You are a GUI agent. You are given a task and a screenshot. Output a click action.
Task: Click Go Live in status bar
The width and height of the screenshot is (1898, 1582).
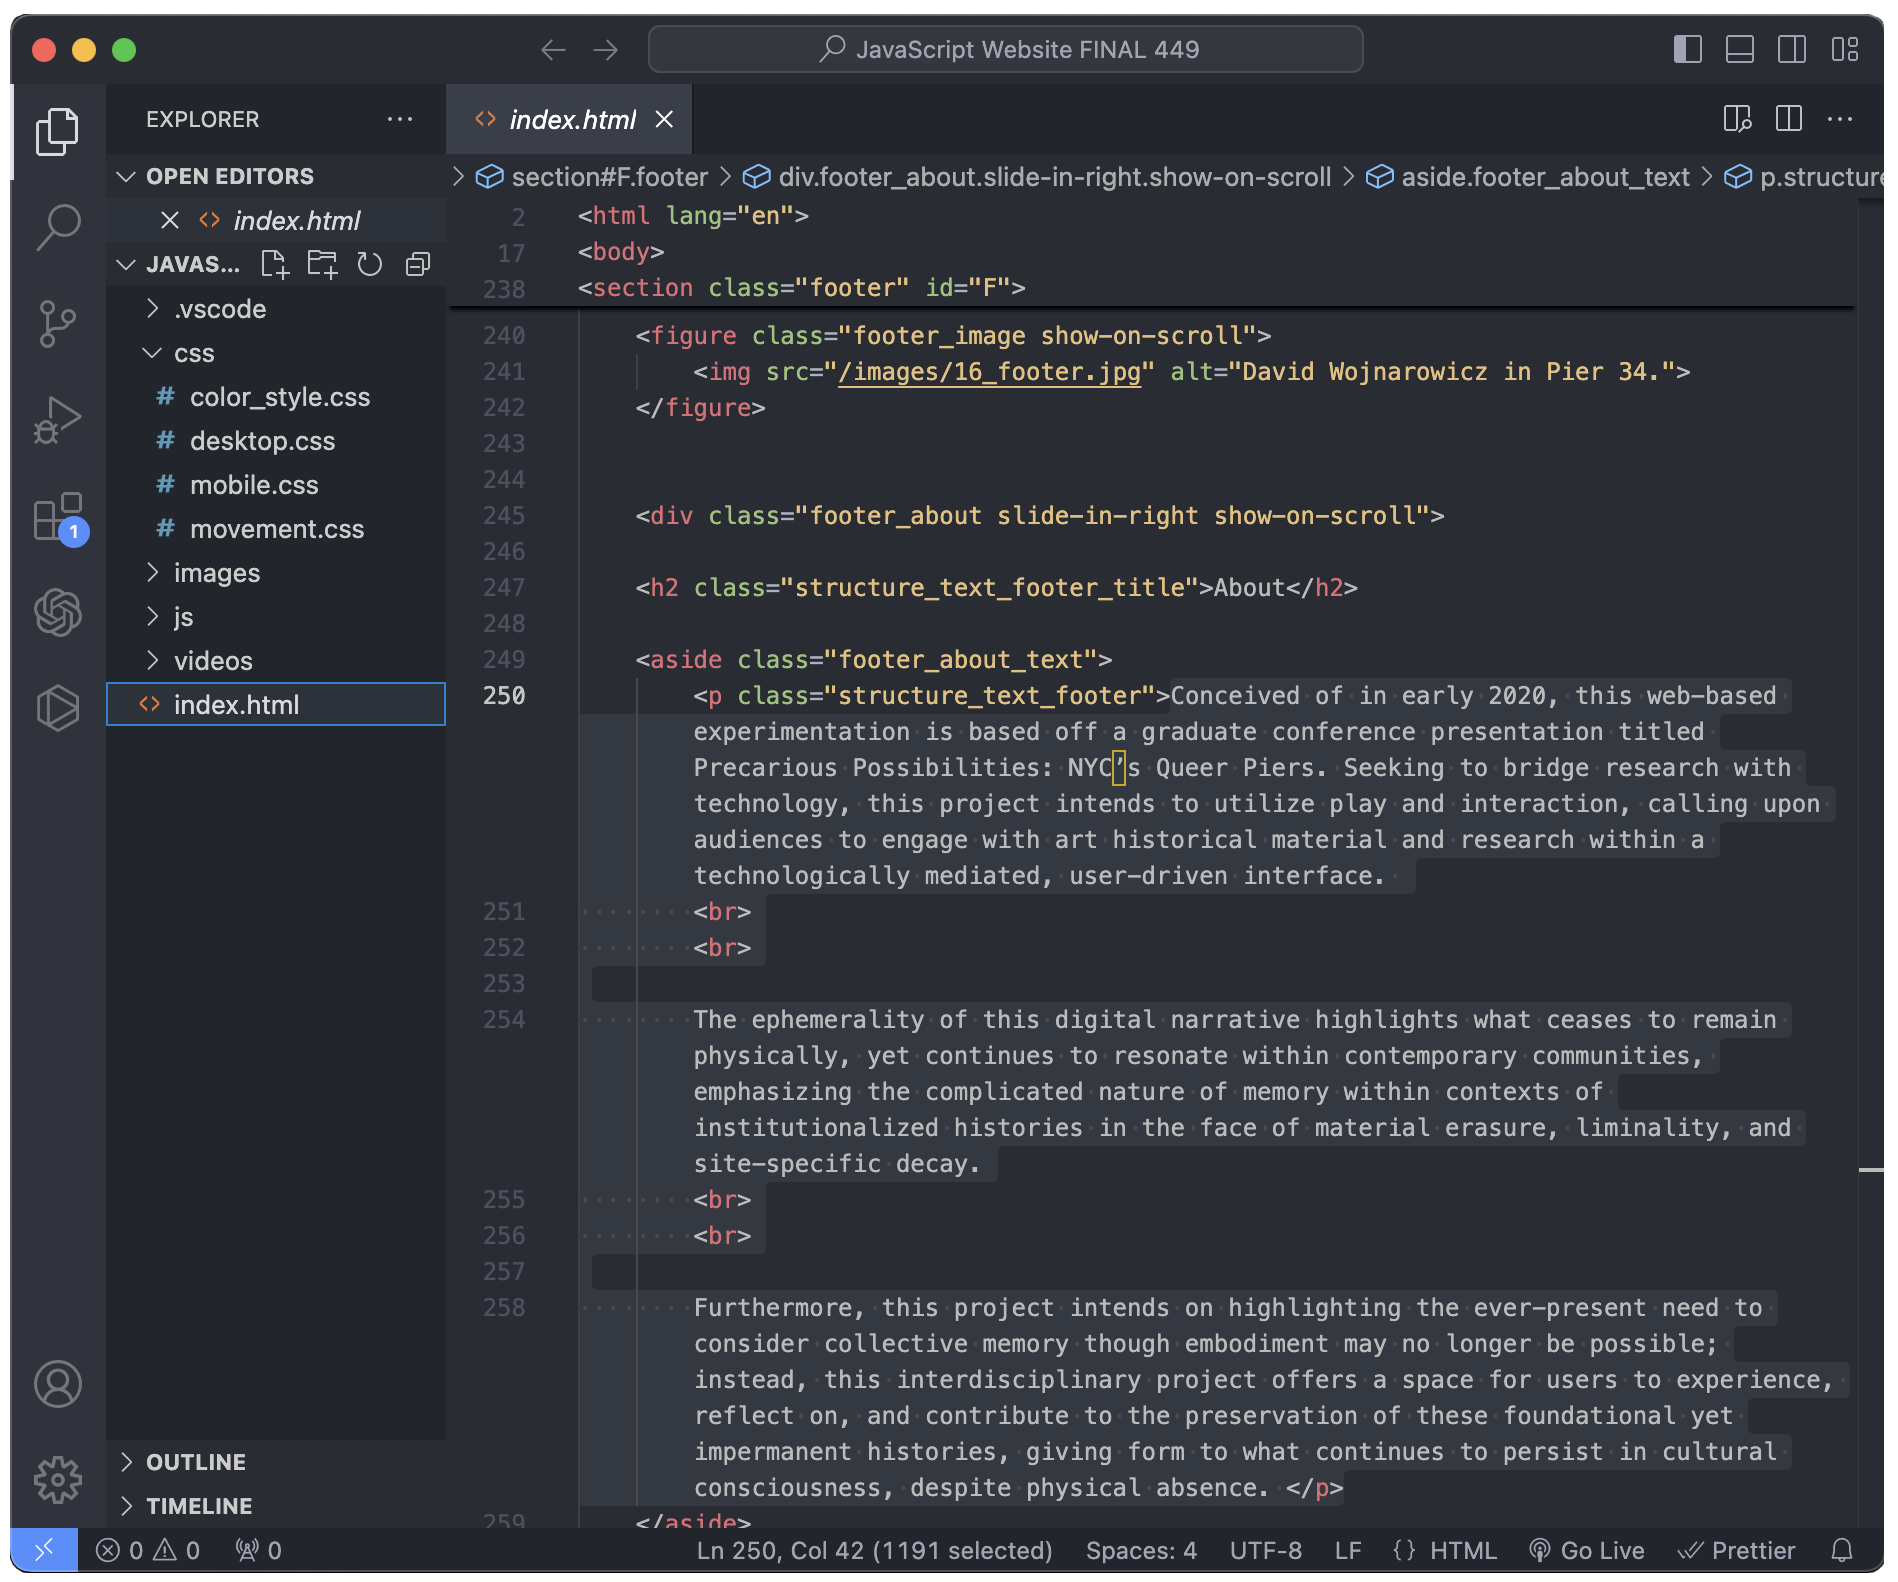click(1587, 1551)
